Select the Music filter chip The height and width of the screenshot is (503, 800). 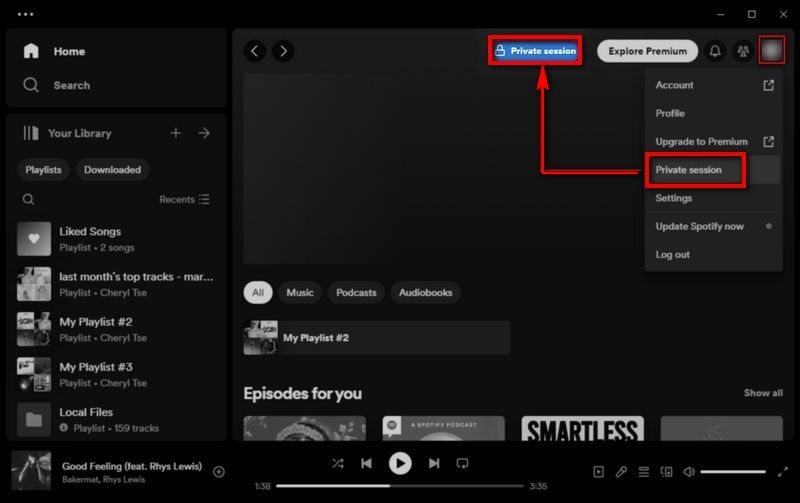click(x=300, y=293)
